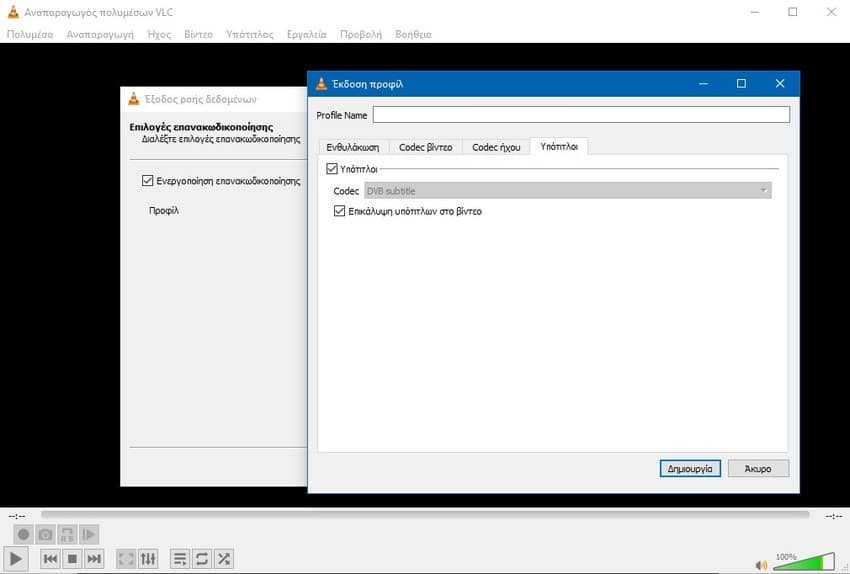Toggle fullscreen video mode icon
The width and height of the screenshot is (850, 574).
(x=126, y=558)
